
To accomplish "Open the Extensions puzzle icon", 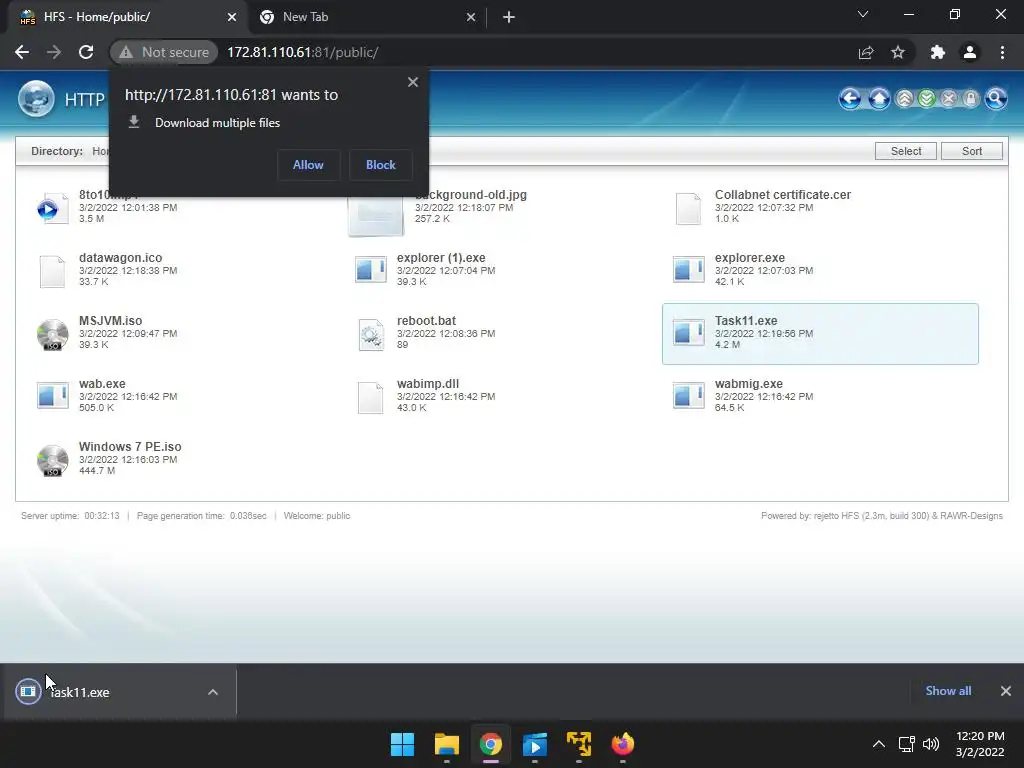I will tap(937, 52).
